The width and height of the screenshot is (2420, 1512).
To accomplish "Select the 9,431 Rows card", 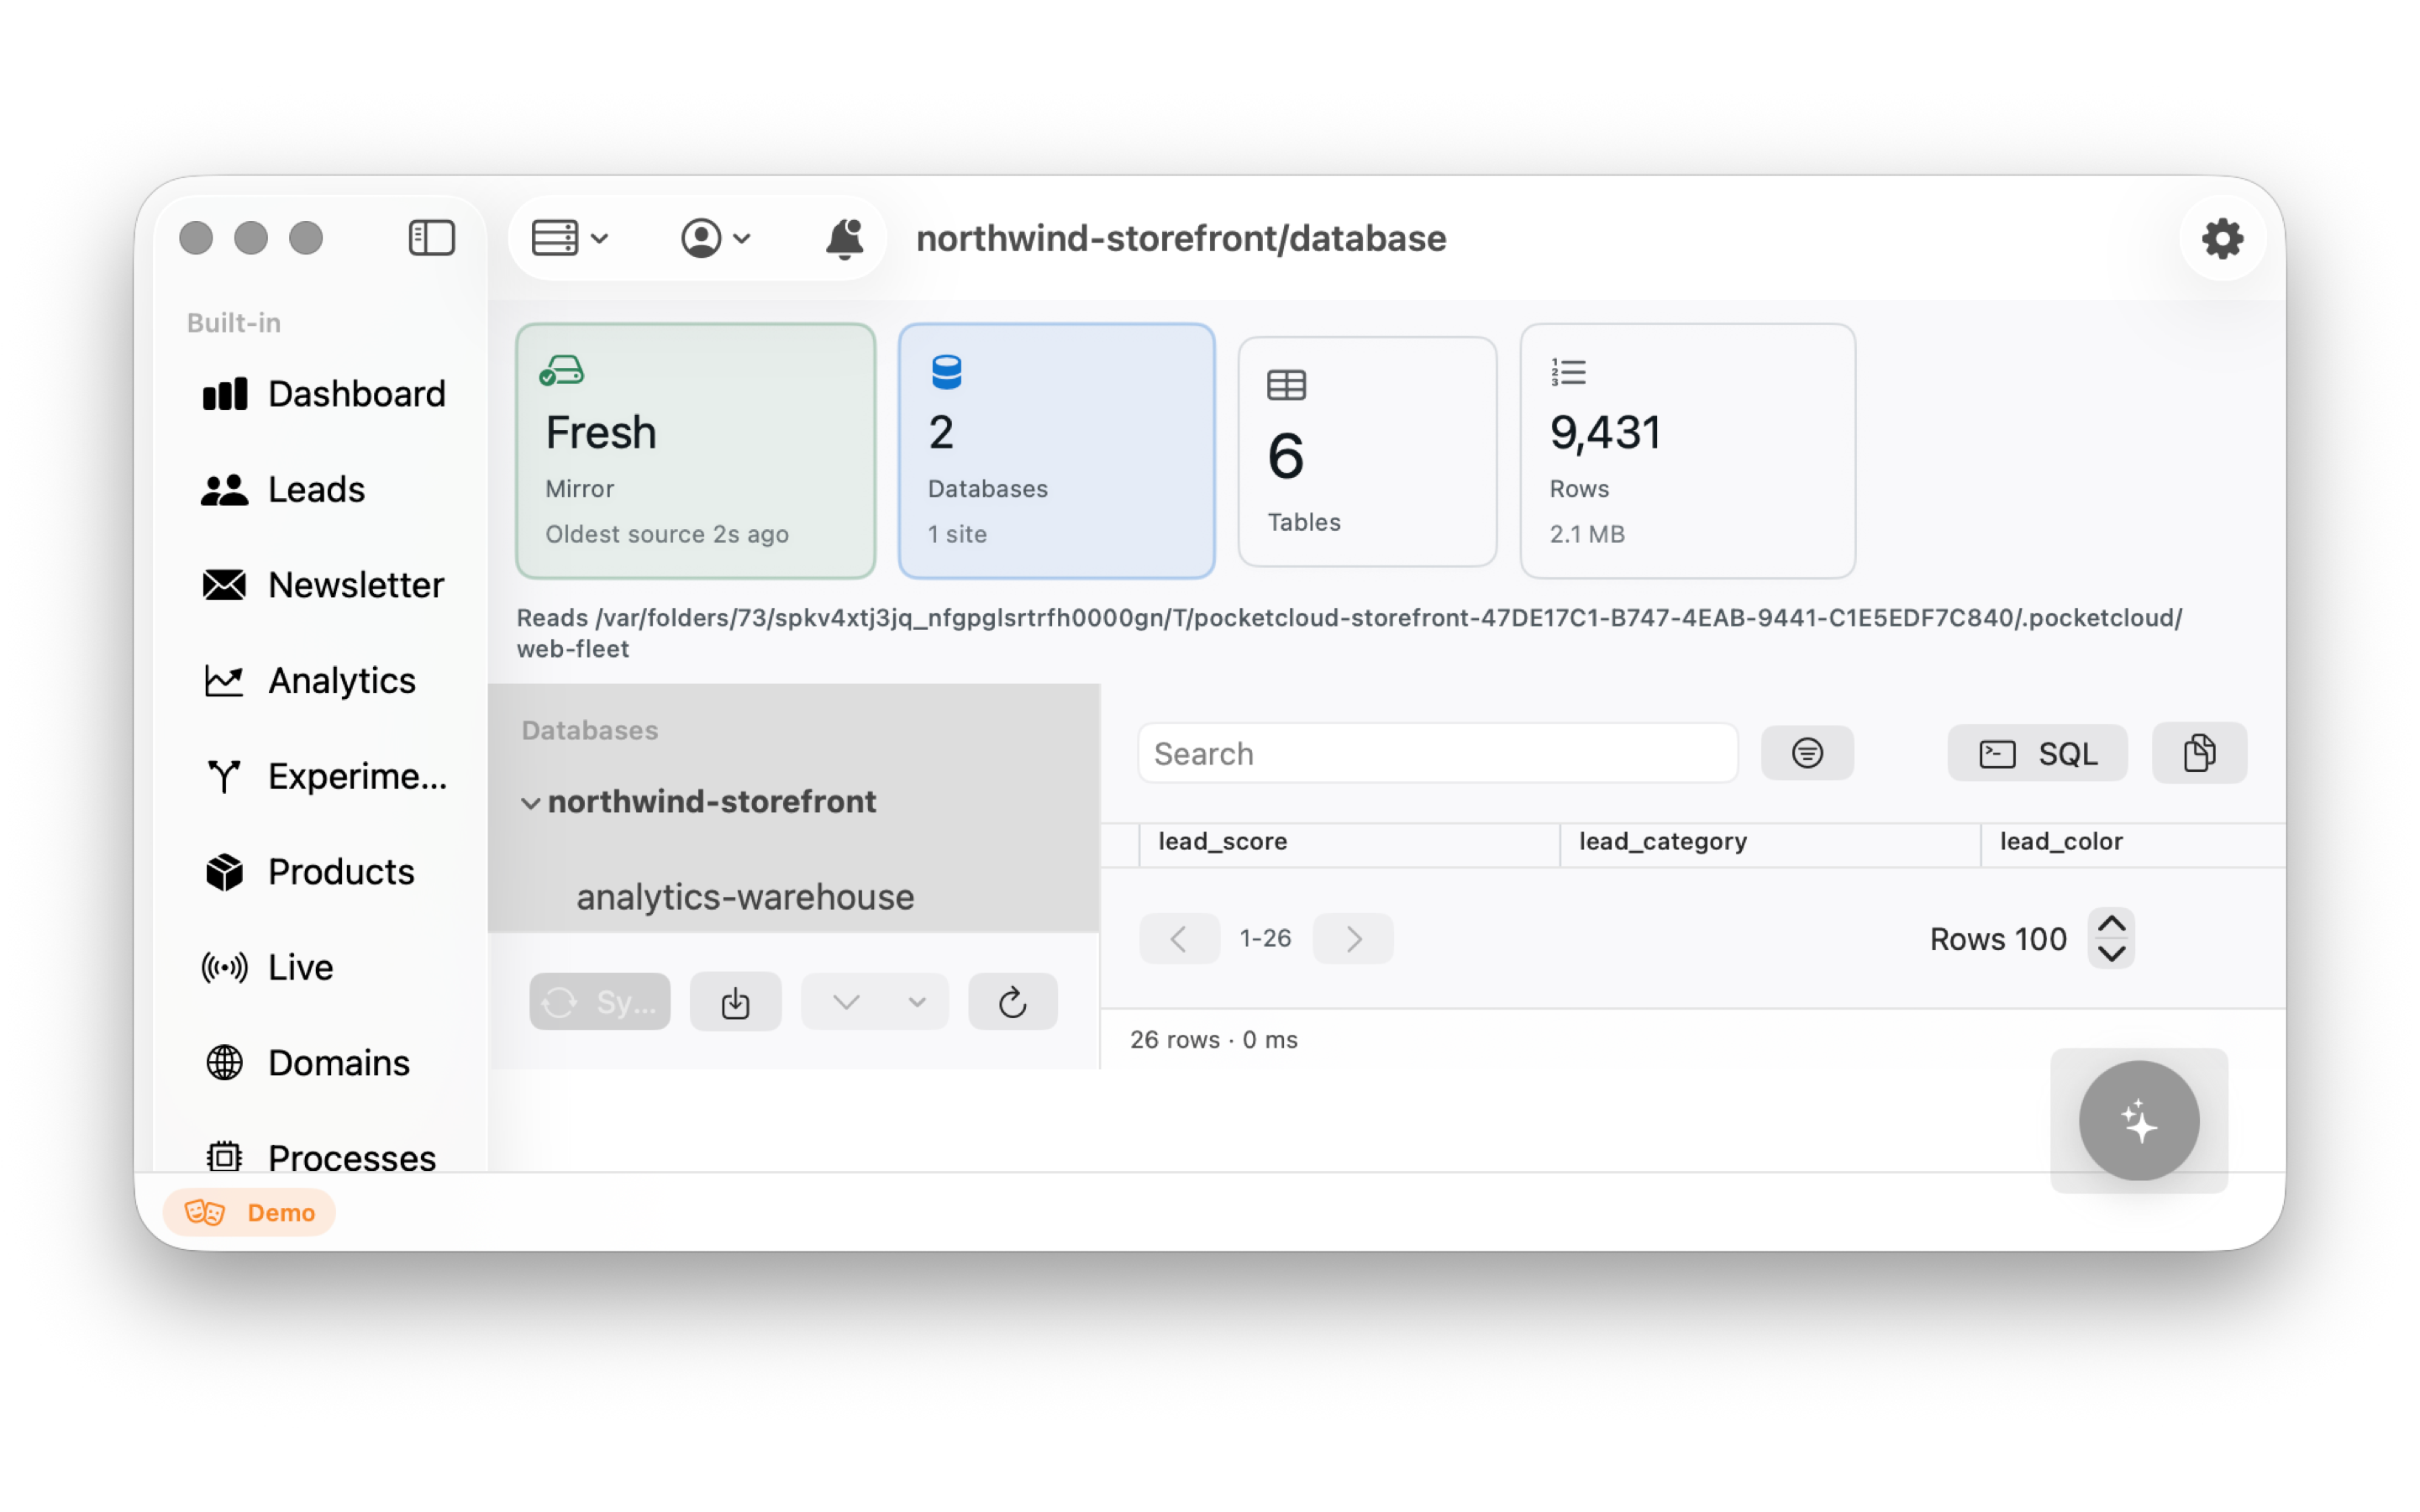I will coord(1688,451).
